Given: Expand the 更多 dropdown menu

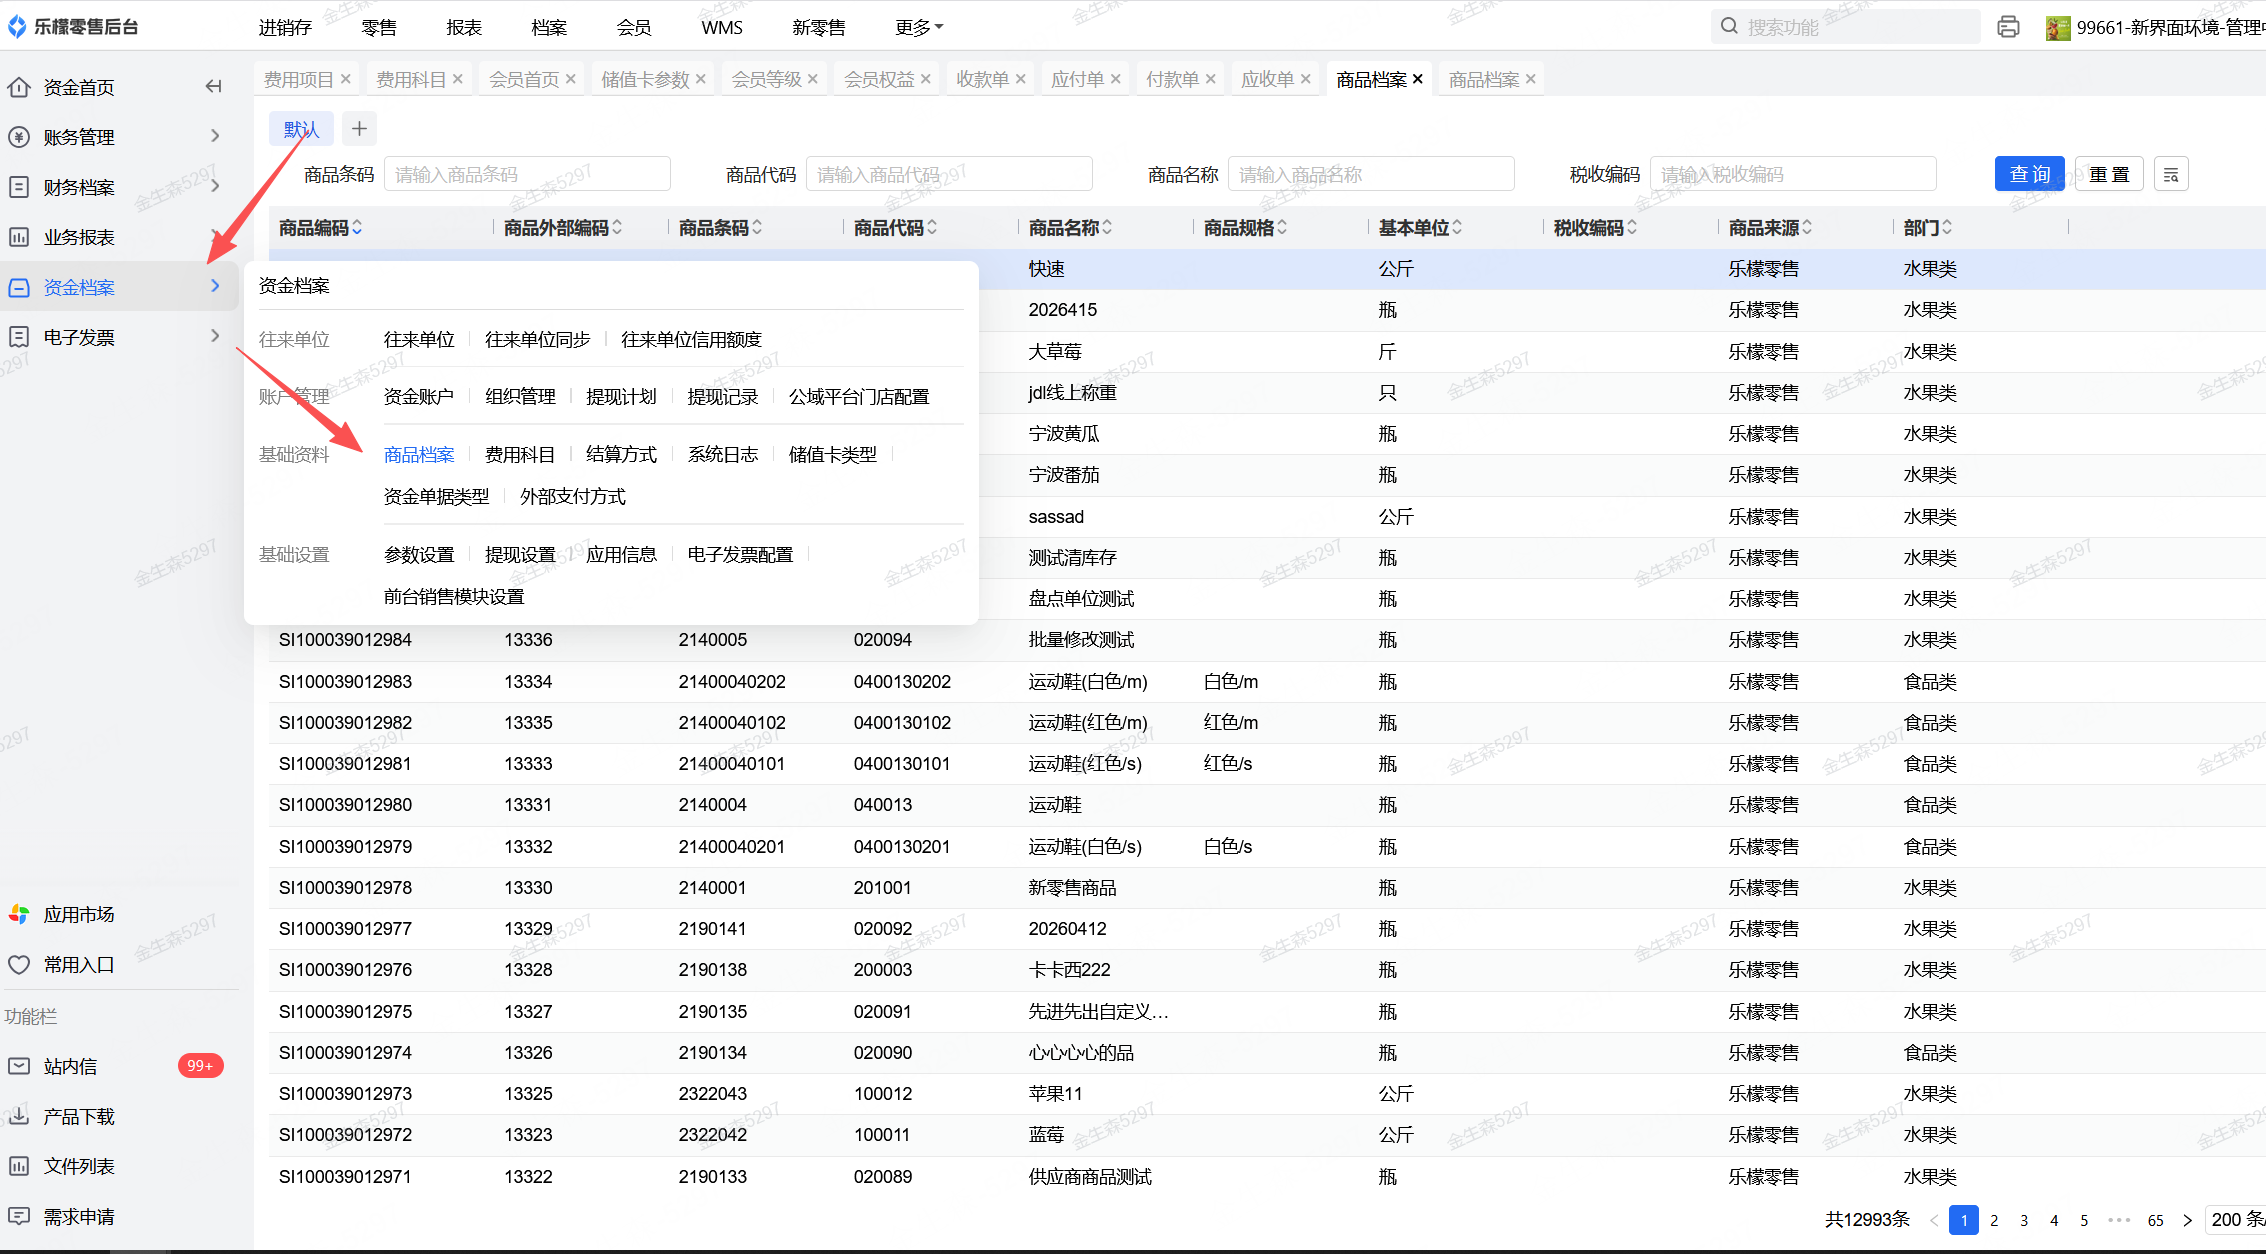Looking at the screenshot, I should click(x=918, y=28).
